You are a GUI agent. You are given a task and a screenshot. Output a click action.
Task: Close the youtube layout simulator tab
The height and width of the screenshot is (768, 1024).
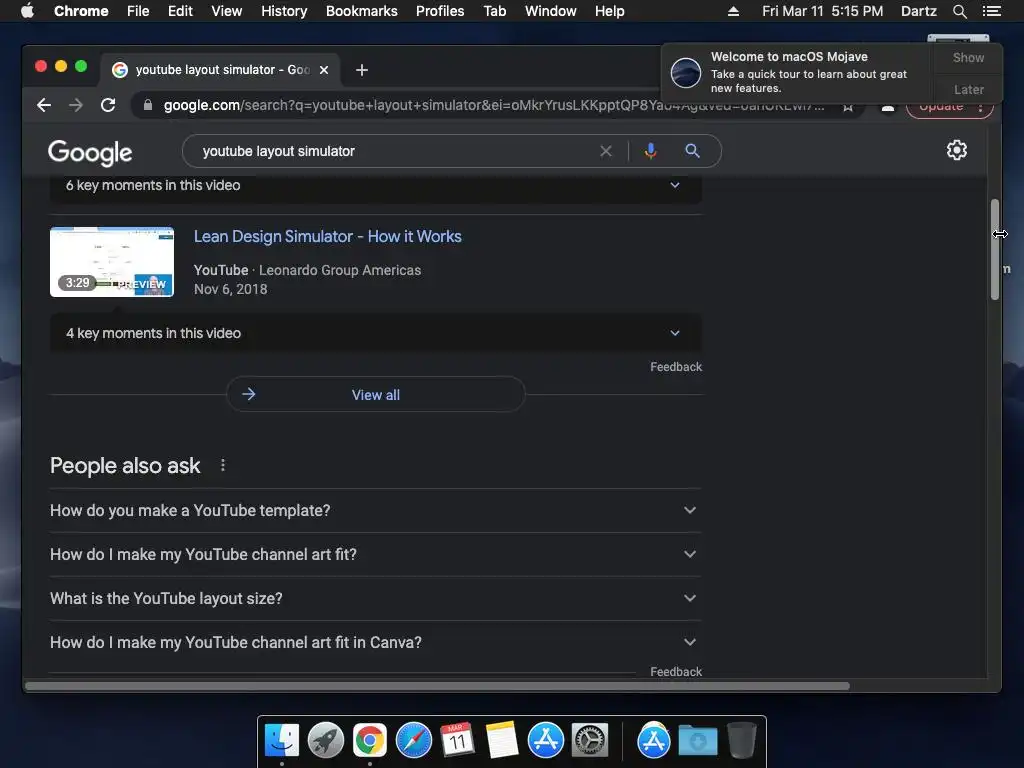point(324,70)
